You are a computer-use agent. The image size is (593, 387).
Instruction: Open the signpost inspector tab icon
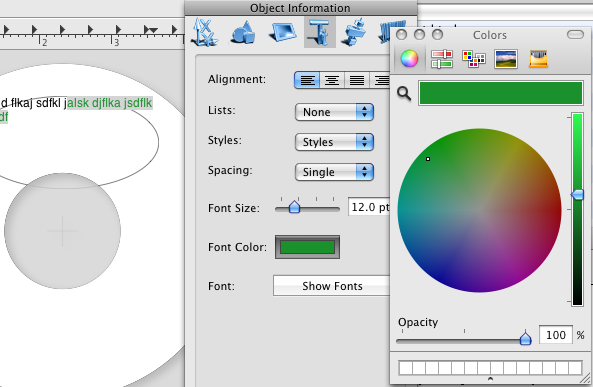[x=354, y=33]
